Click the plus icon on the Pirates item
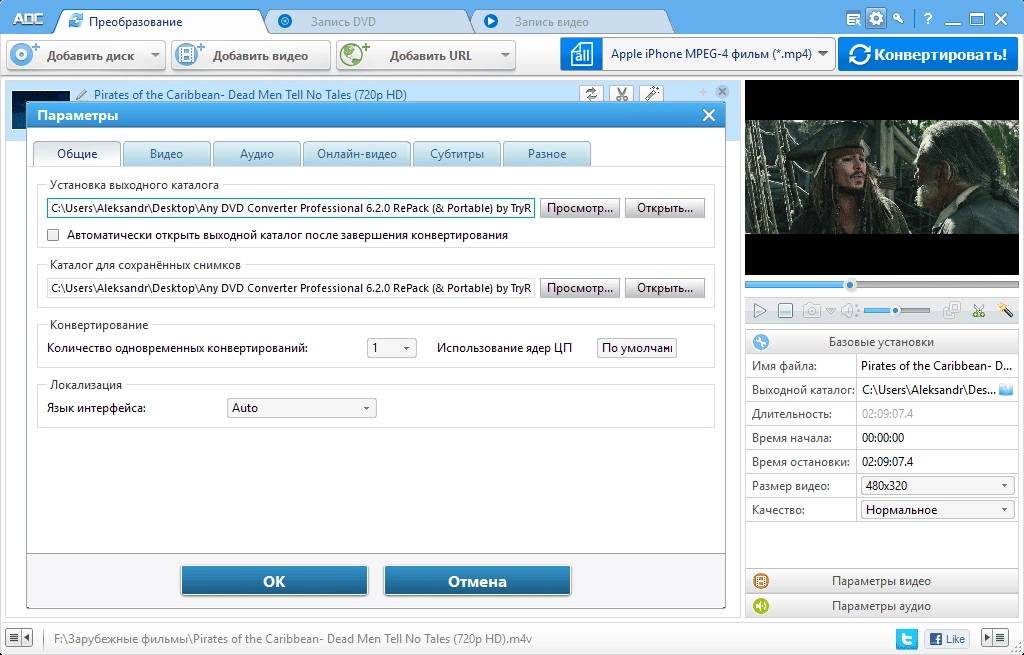Viewport: 1024px width, 655px height. click(x=703, y=92)
